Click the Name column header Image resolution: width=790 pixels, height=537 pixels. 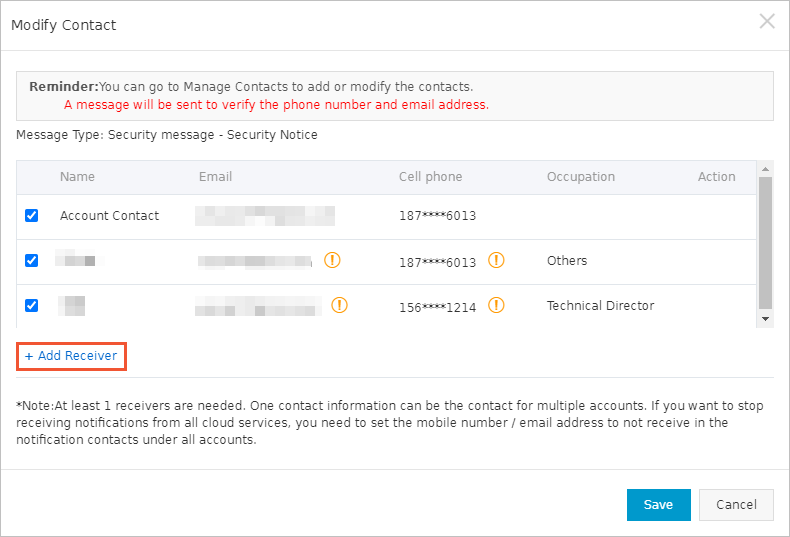pos(77,177)
